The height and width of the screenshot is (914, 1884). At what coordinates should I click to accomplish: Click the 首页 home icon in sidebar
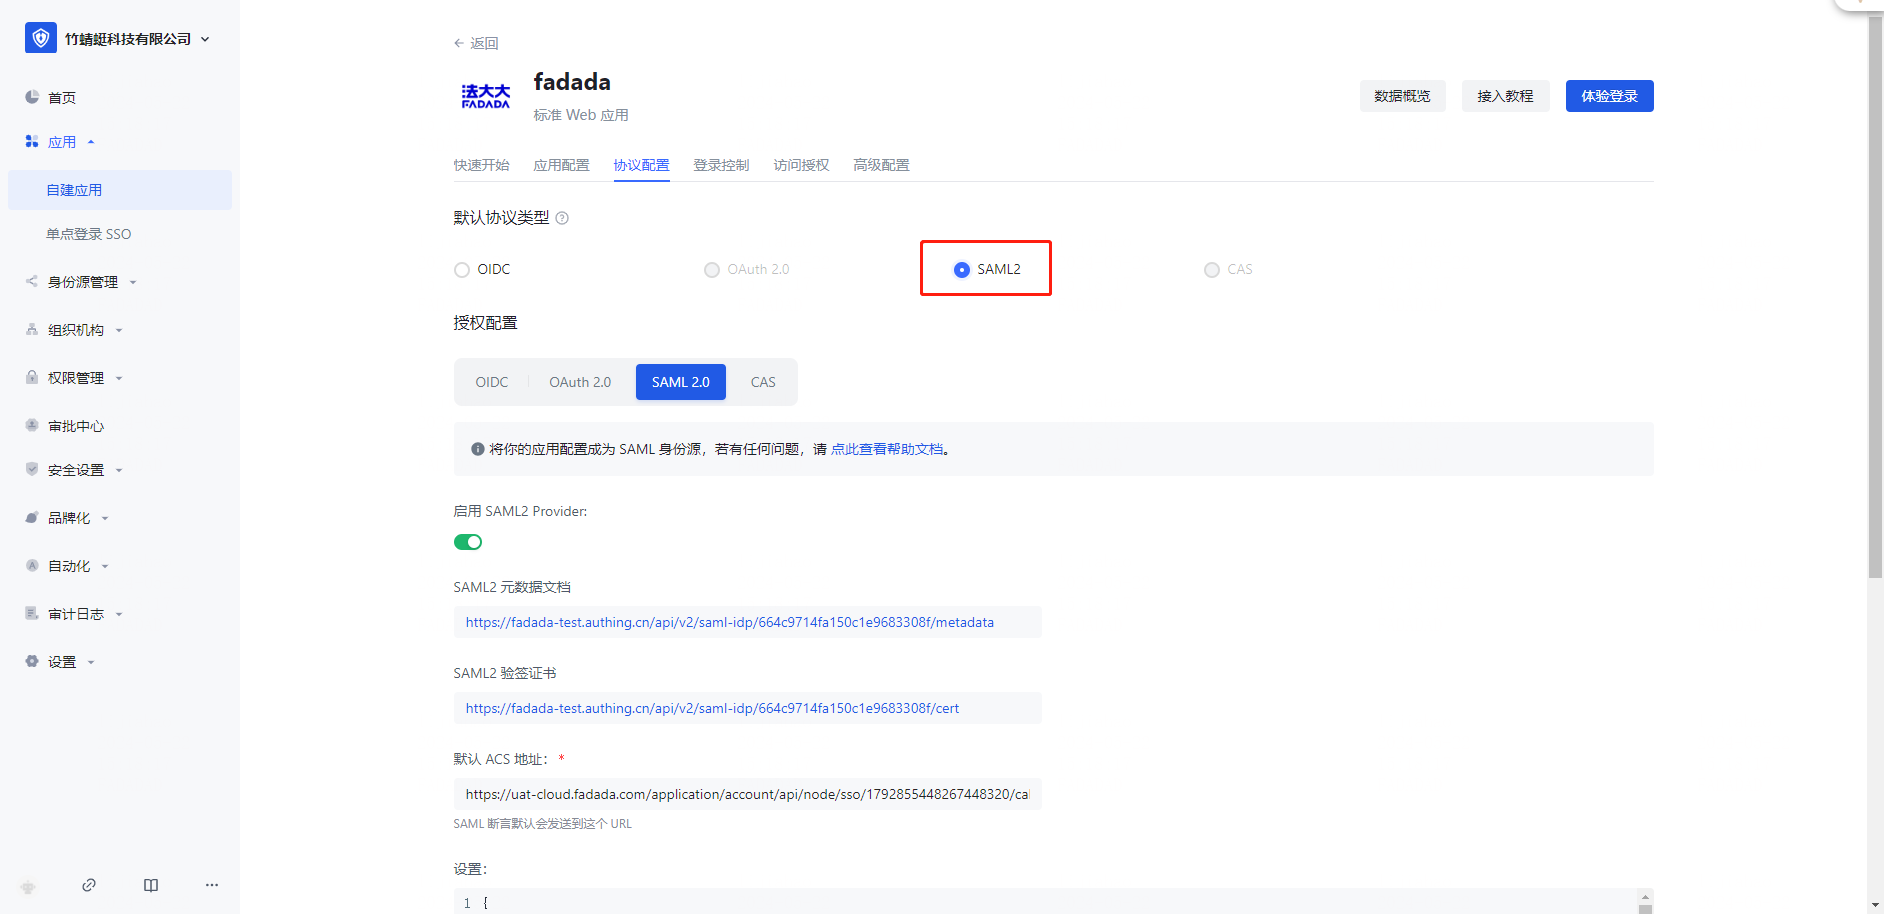[x=32, y=97]
